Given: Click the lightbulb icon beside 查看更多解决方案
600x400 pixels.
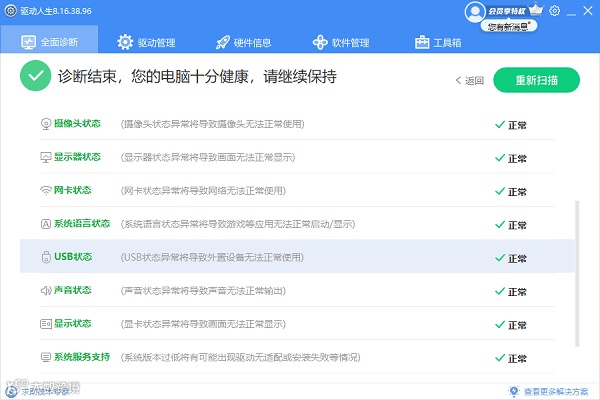Looking at the screenshot, I should [514, 391].
